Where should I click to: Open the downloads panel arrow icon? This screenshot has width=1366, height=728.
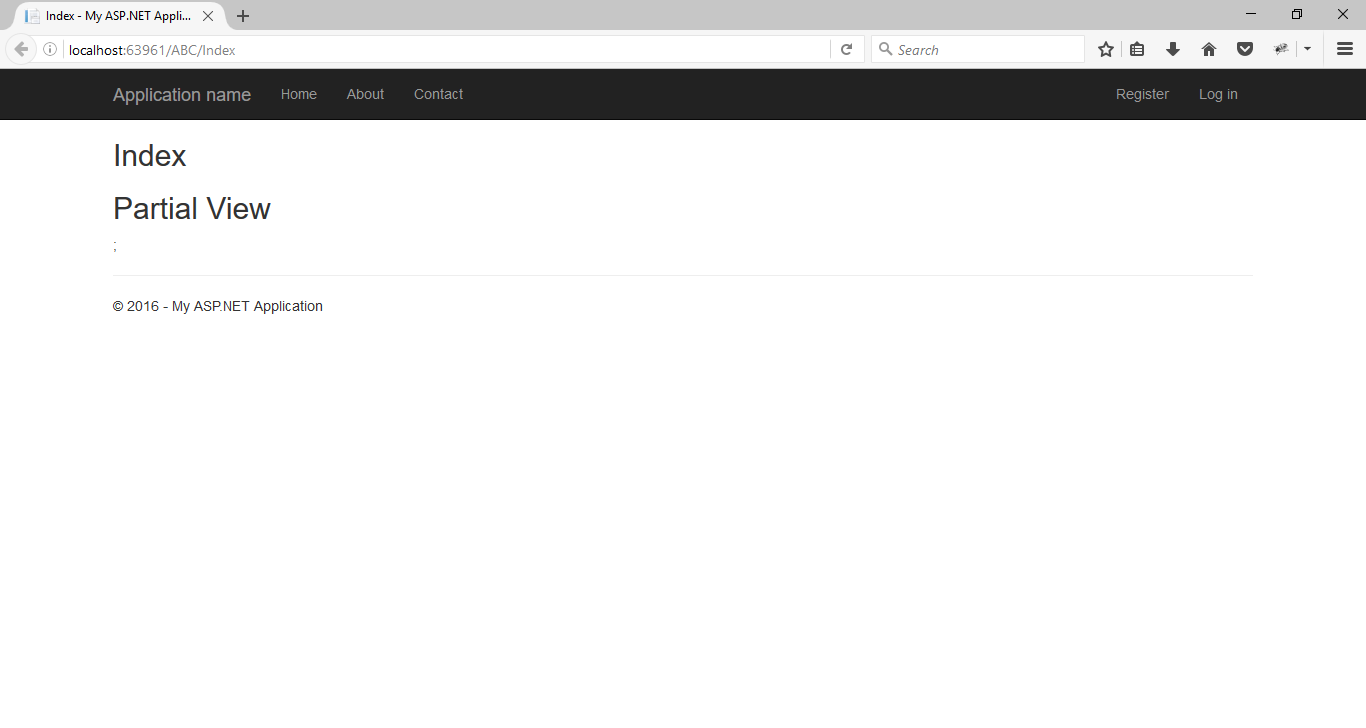coord(1172,48)
